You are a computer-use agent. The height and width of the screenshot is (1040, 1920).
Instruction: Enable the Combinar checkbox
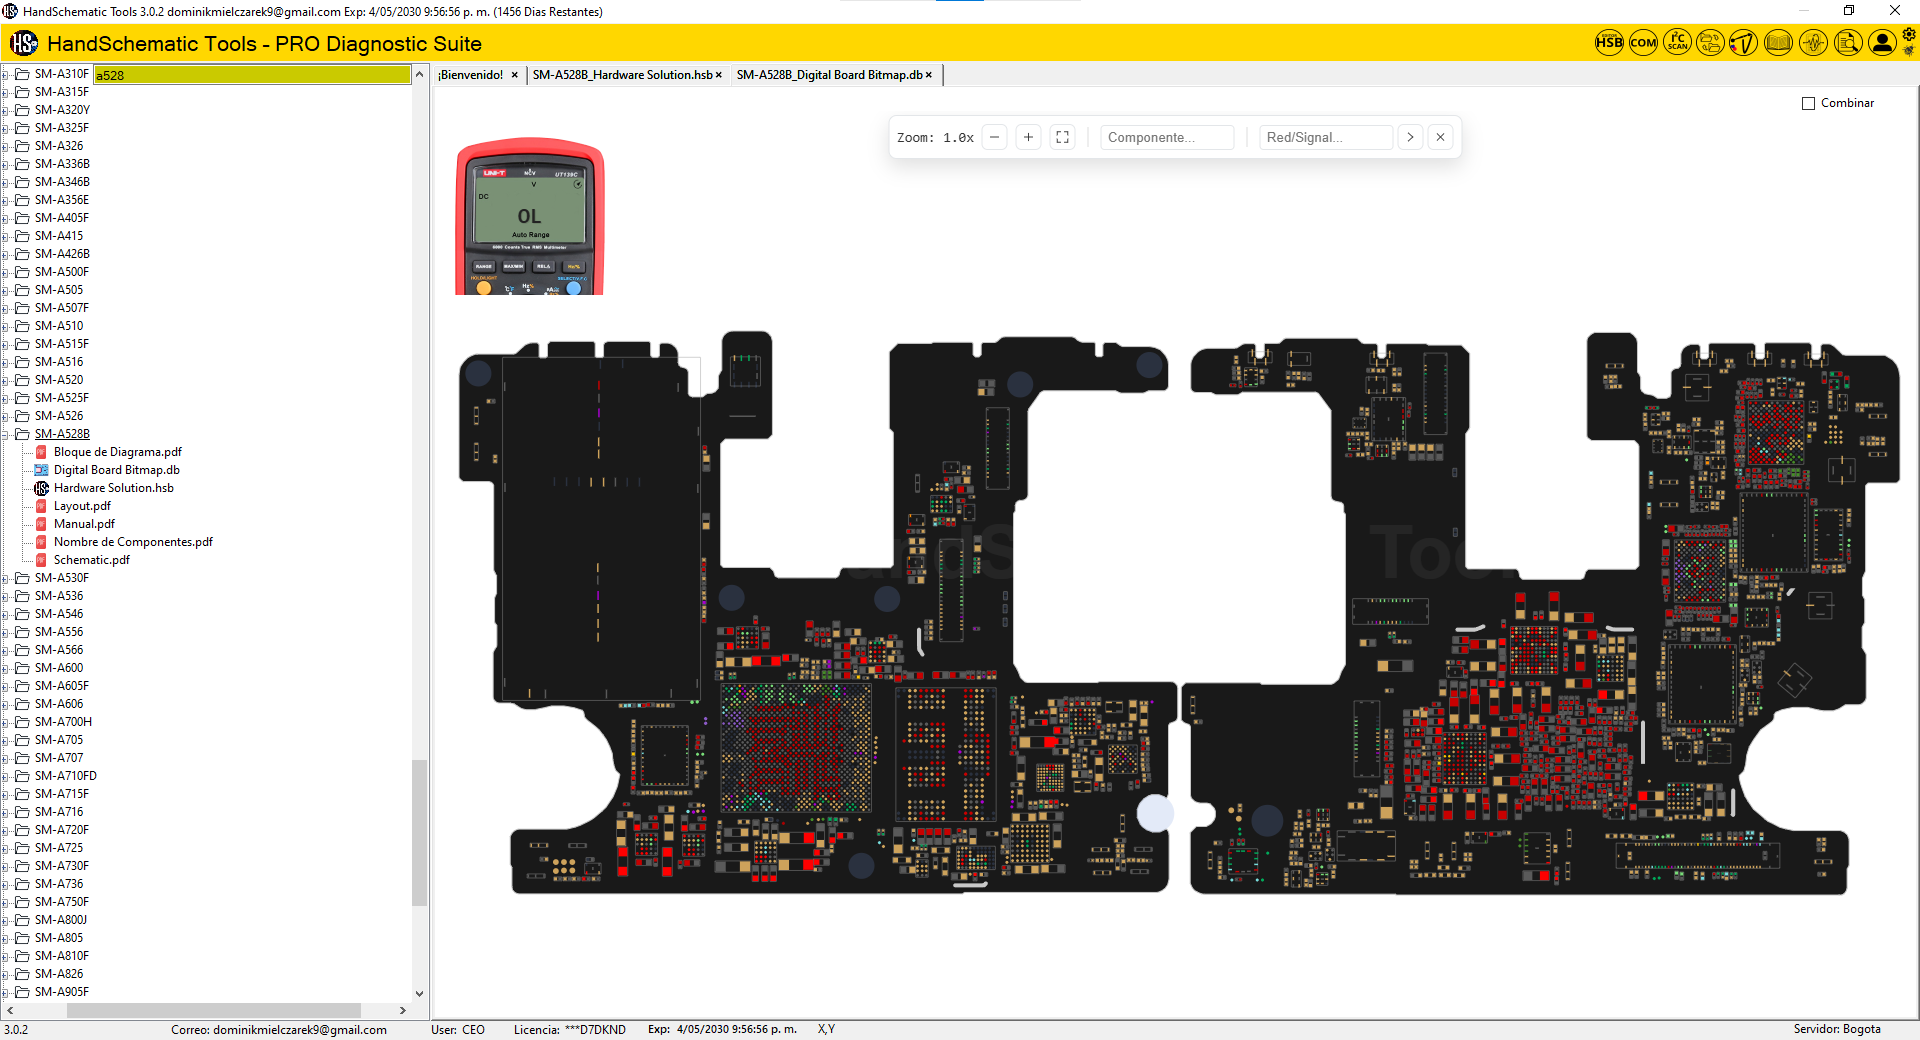[1809, 103]
